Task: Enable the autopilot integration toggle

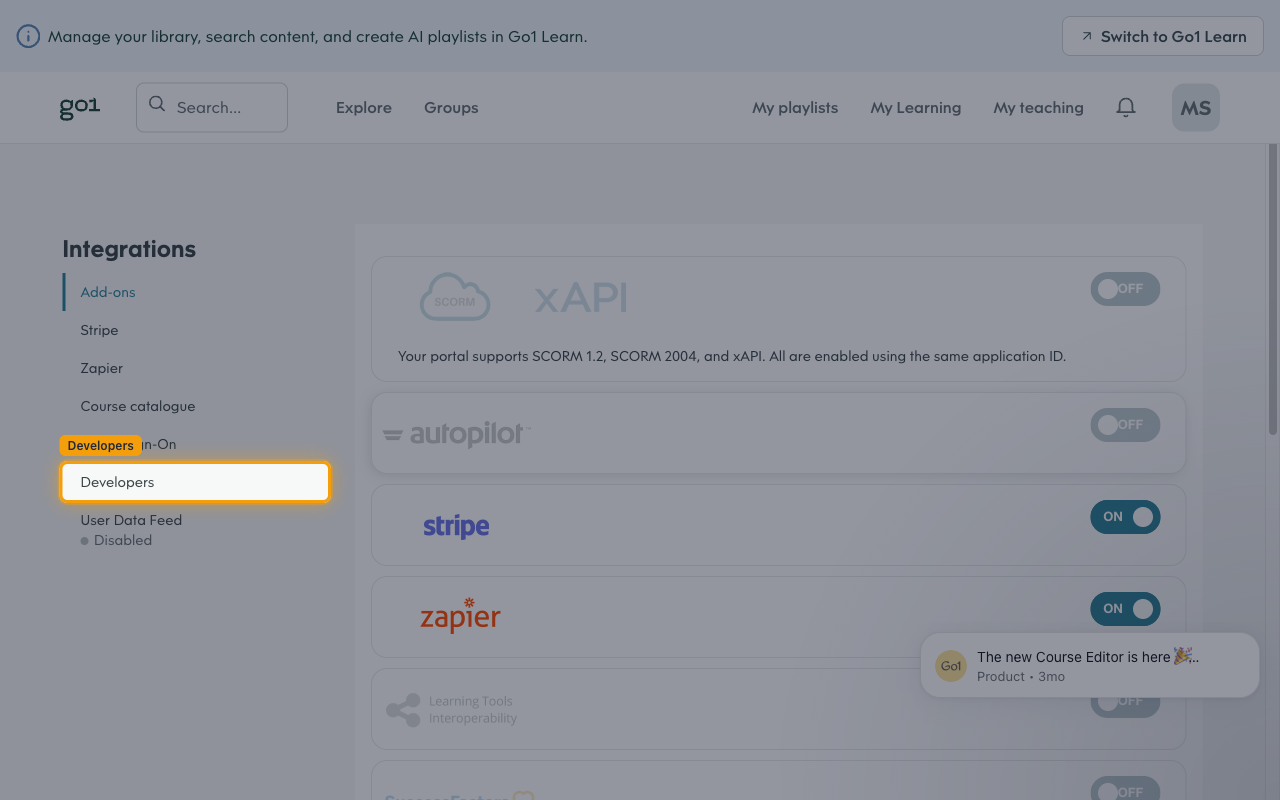Action: 1125,425
